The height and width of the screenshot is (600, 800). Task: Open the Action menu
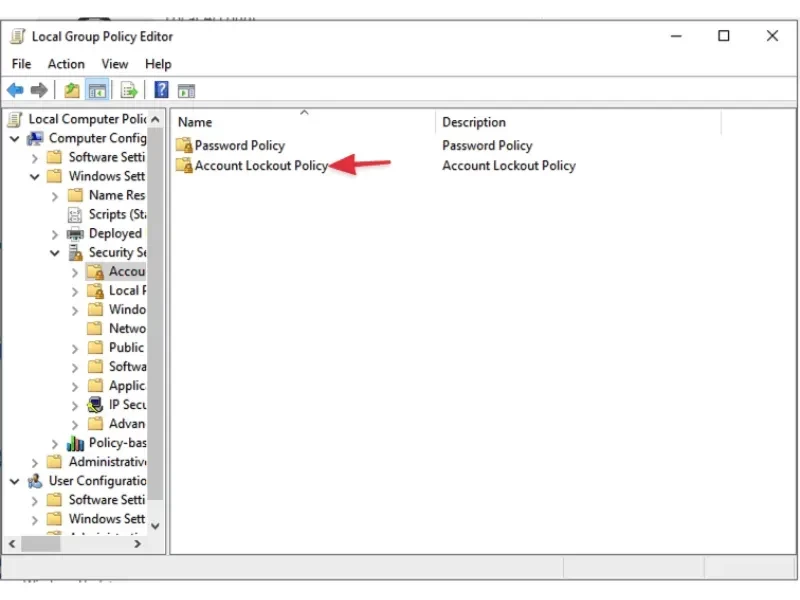click(x=66, y=64)
